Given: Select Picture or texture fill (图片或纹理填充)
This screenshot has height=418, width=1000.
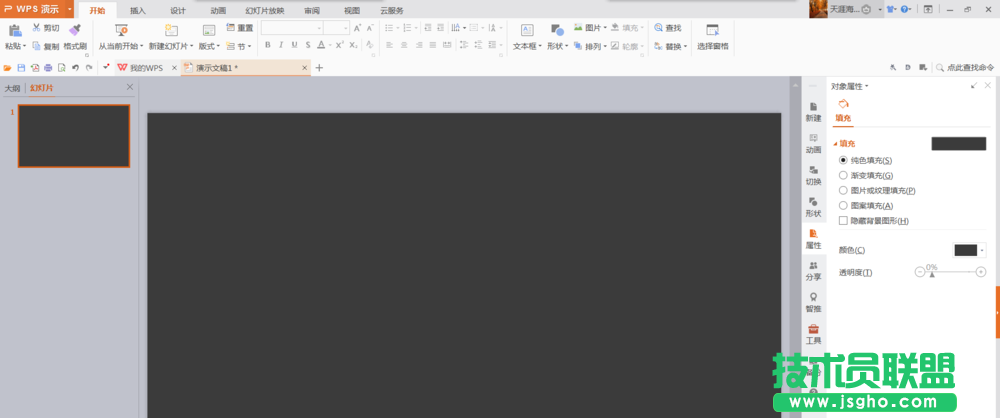Looking at the screenshot, I should point(843,190).
